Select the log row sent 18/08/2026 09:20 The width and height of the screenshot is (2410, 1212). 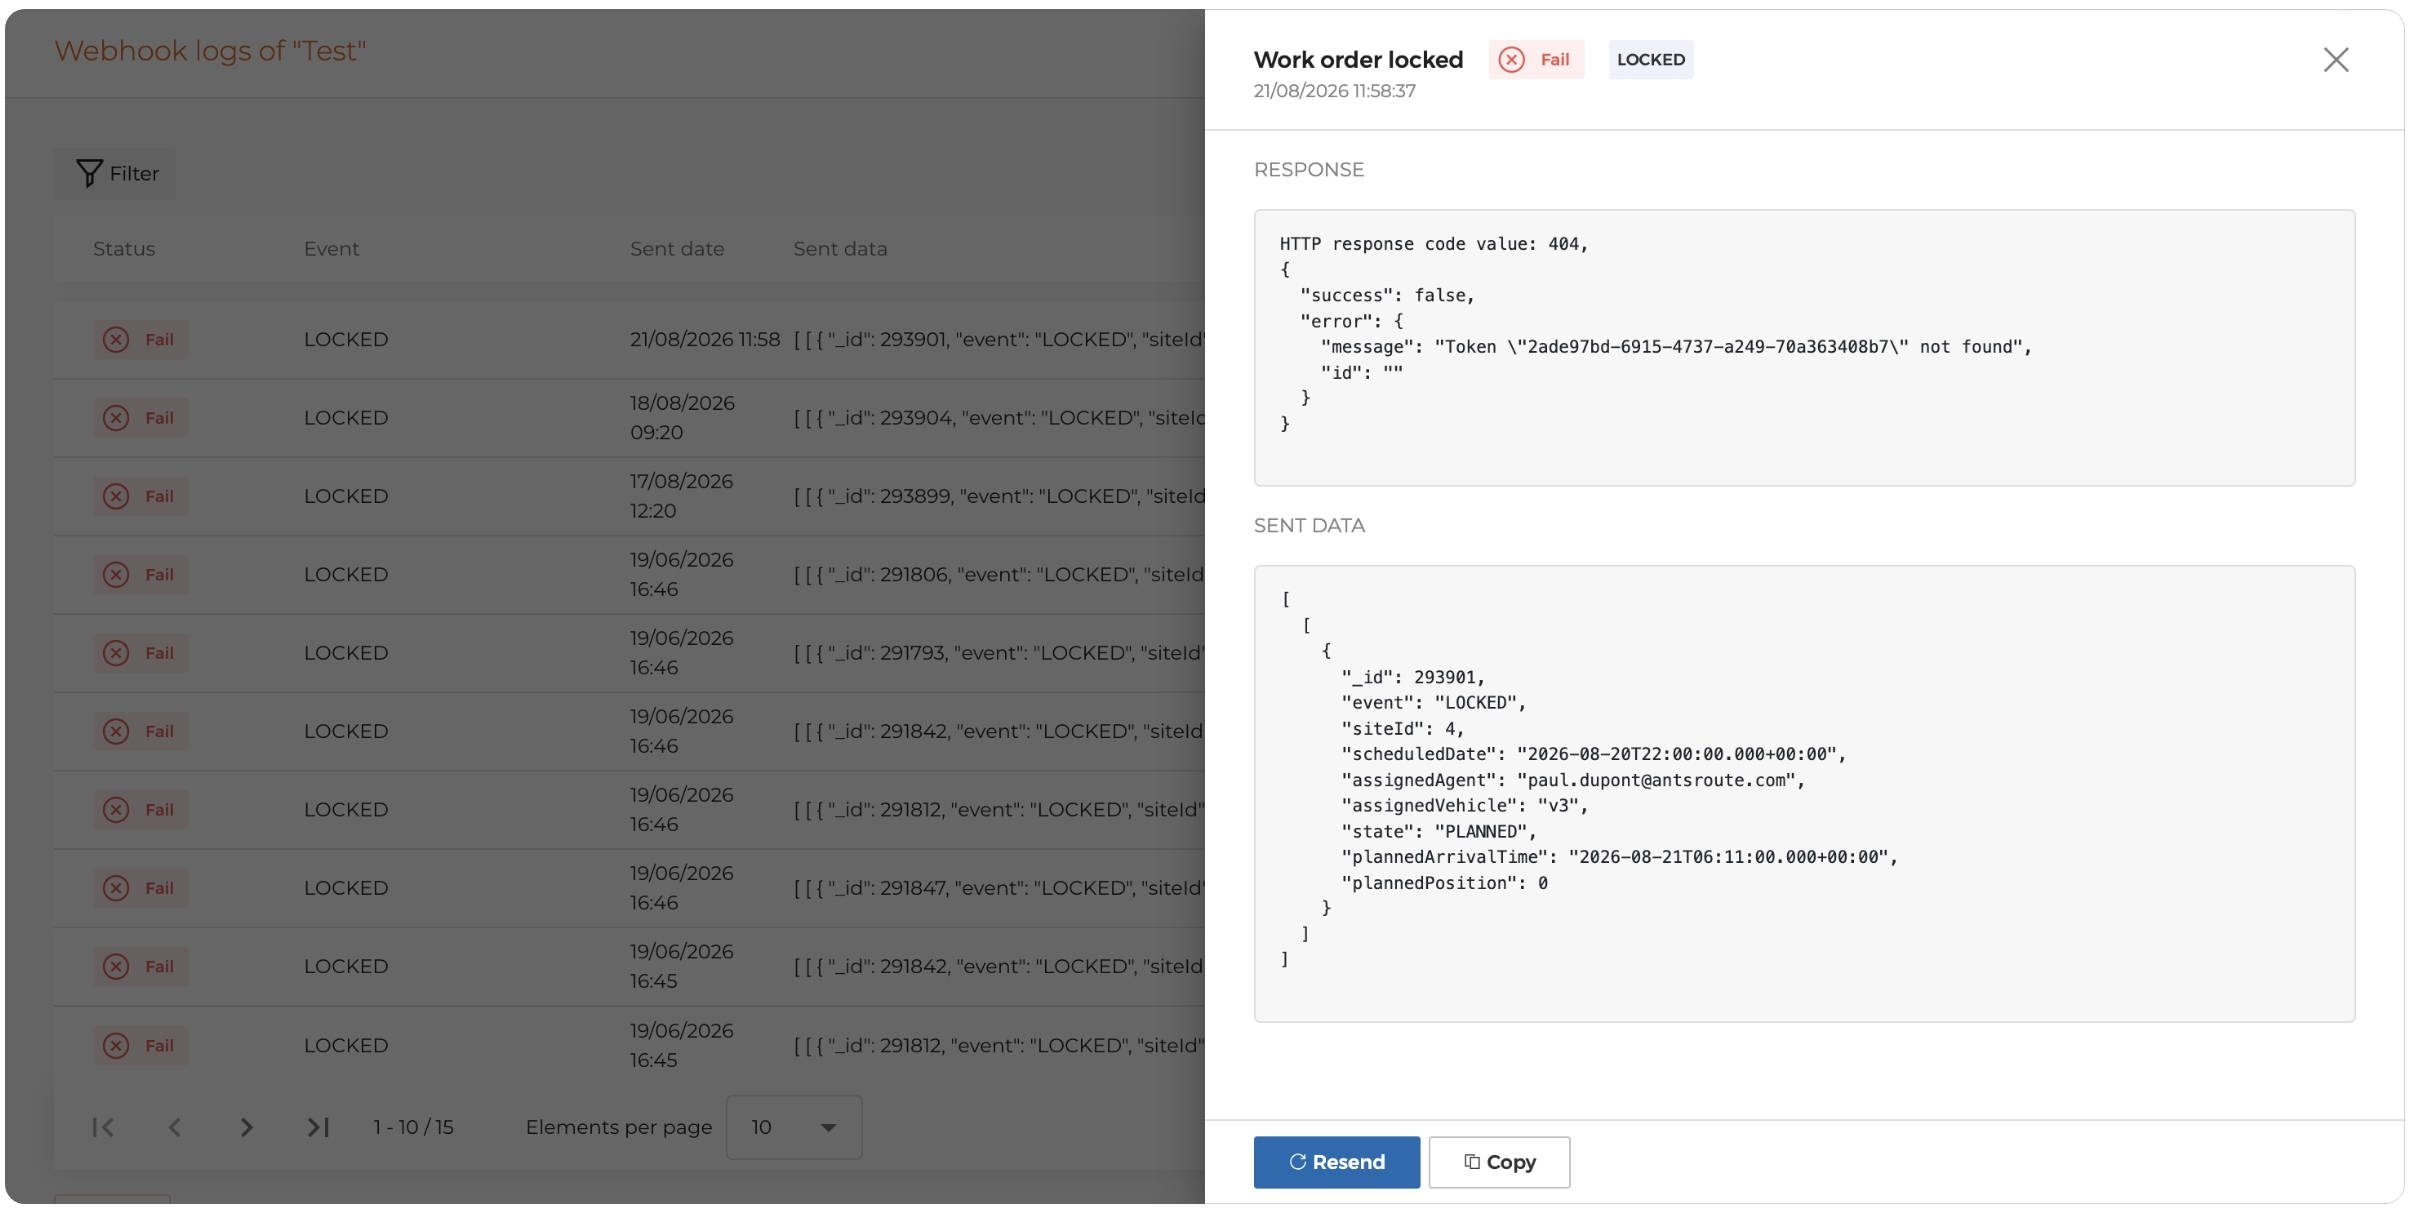pyautogui.click(x=629, y=418)
